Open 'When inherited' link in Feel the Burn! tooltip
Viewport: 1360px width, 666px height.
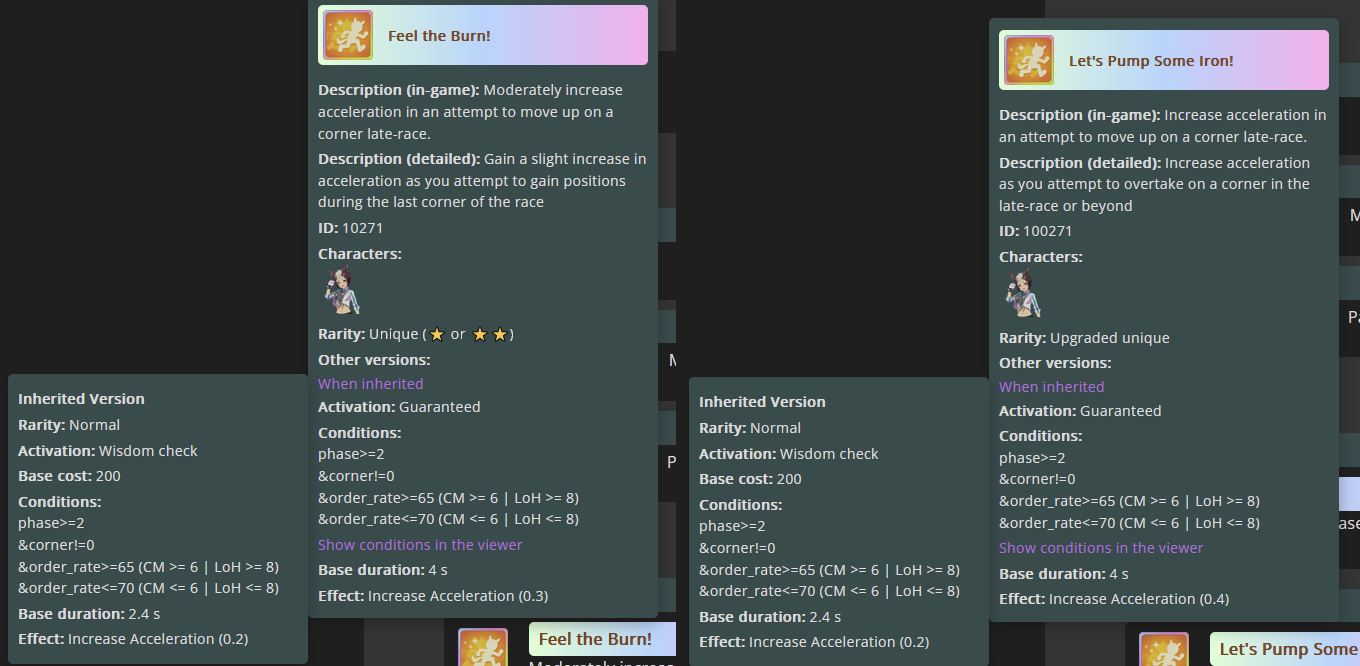[x=371, y=384]
